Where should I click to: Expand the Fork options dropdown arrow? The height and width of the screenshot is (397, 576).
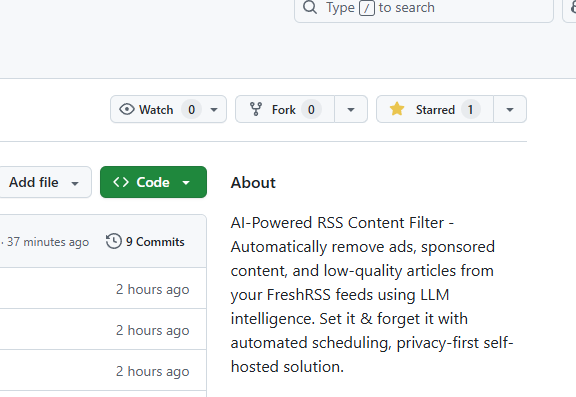click(351, 109)
